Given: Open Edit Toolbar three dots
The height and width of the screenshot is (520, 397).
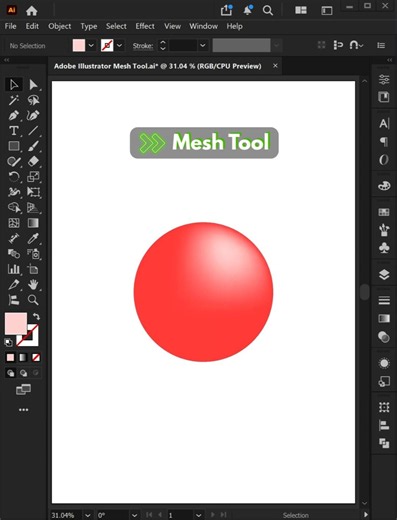Looking at the screenshot, I should pyautogui.click(x=23, y=410).
